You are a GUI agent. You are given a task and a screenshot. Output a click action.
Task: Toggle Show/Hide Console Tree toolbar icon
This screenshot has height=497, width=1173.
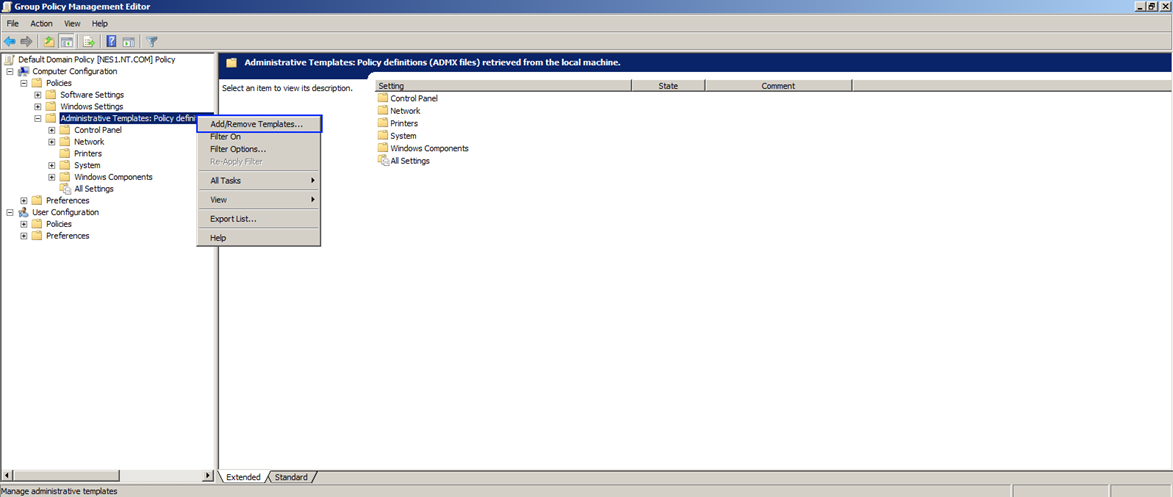pos(66,42)
